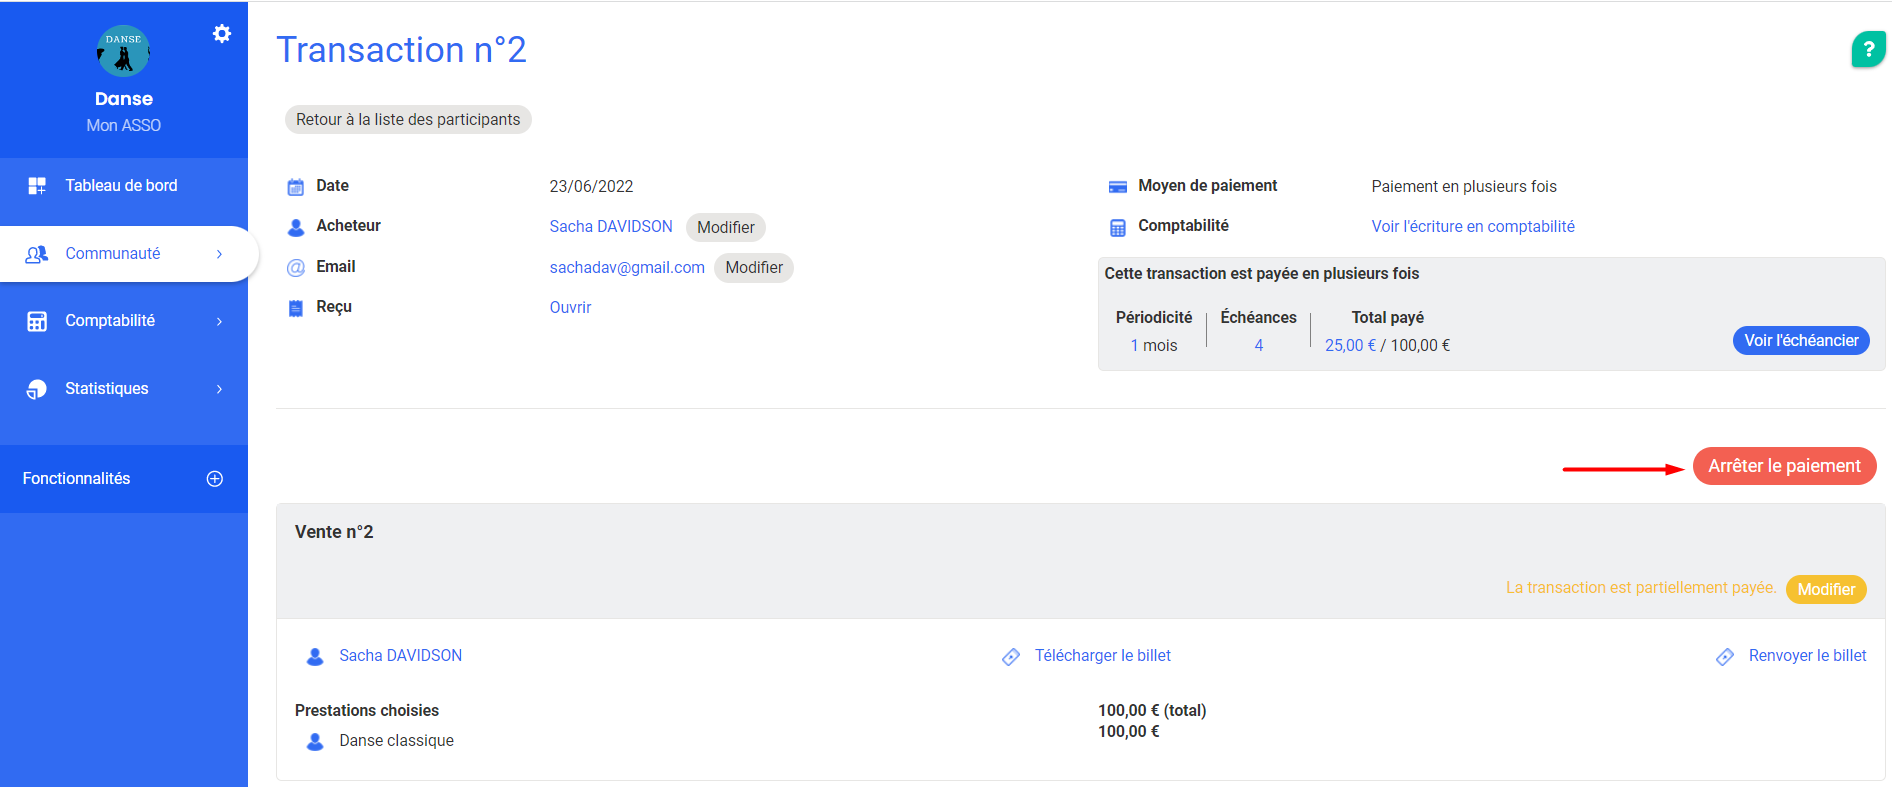The image size is (1892, 787).
Task: Expand the Statistiques submenu arrow
Action: 219,389
